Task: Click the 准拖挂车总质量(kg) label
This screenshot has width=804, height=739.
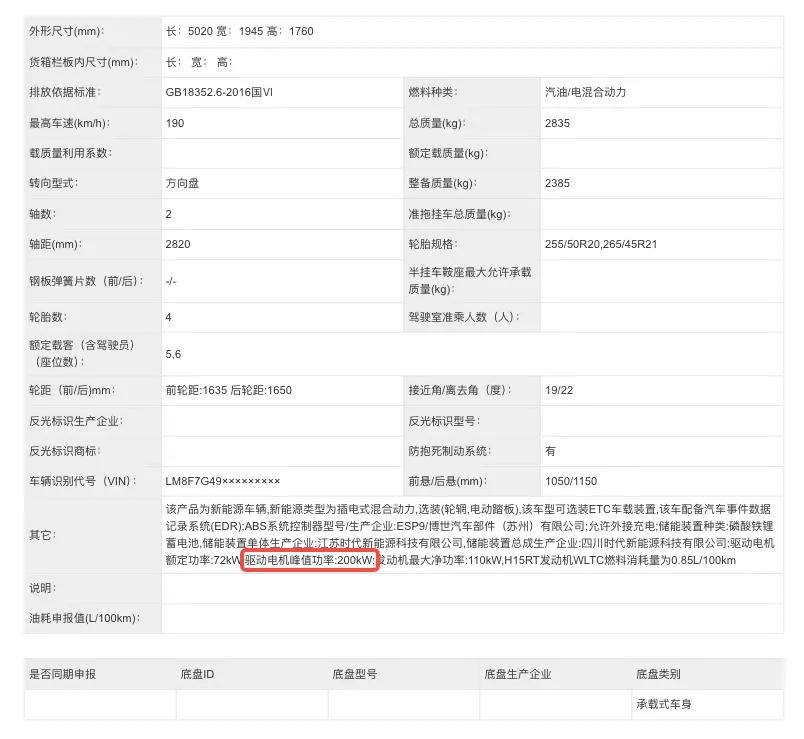Action: tap(459, 214)
